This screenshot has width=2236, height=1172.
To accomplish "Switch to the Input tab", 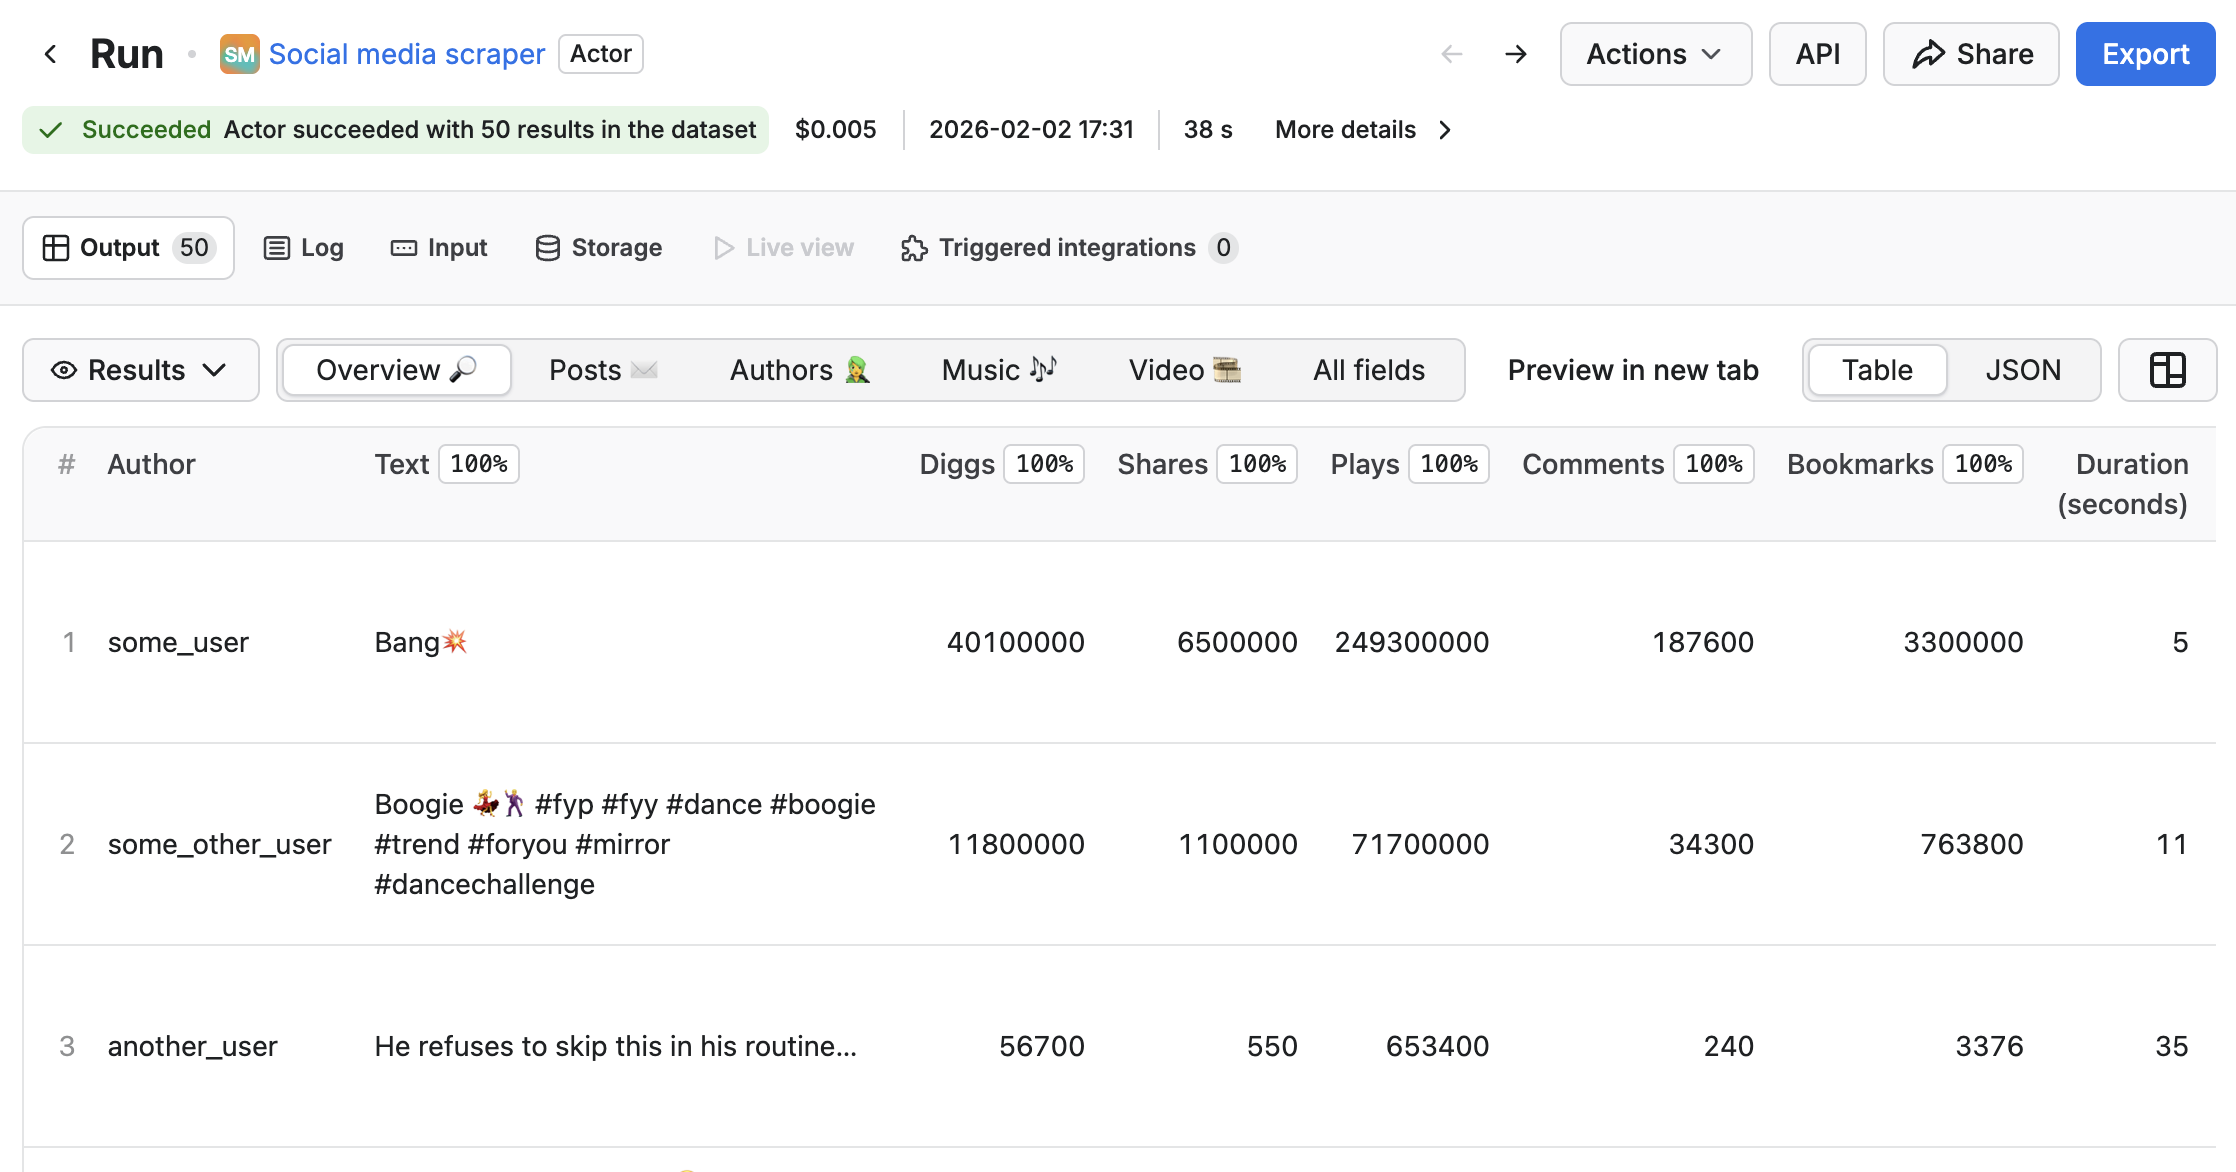I will click(439, 248).
